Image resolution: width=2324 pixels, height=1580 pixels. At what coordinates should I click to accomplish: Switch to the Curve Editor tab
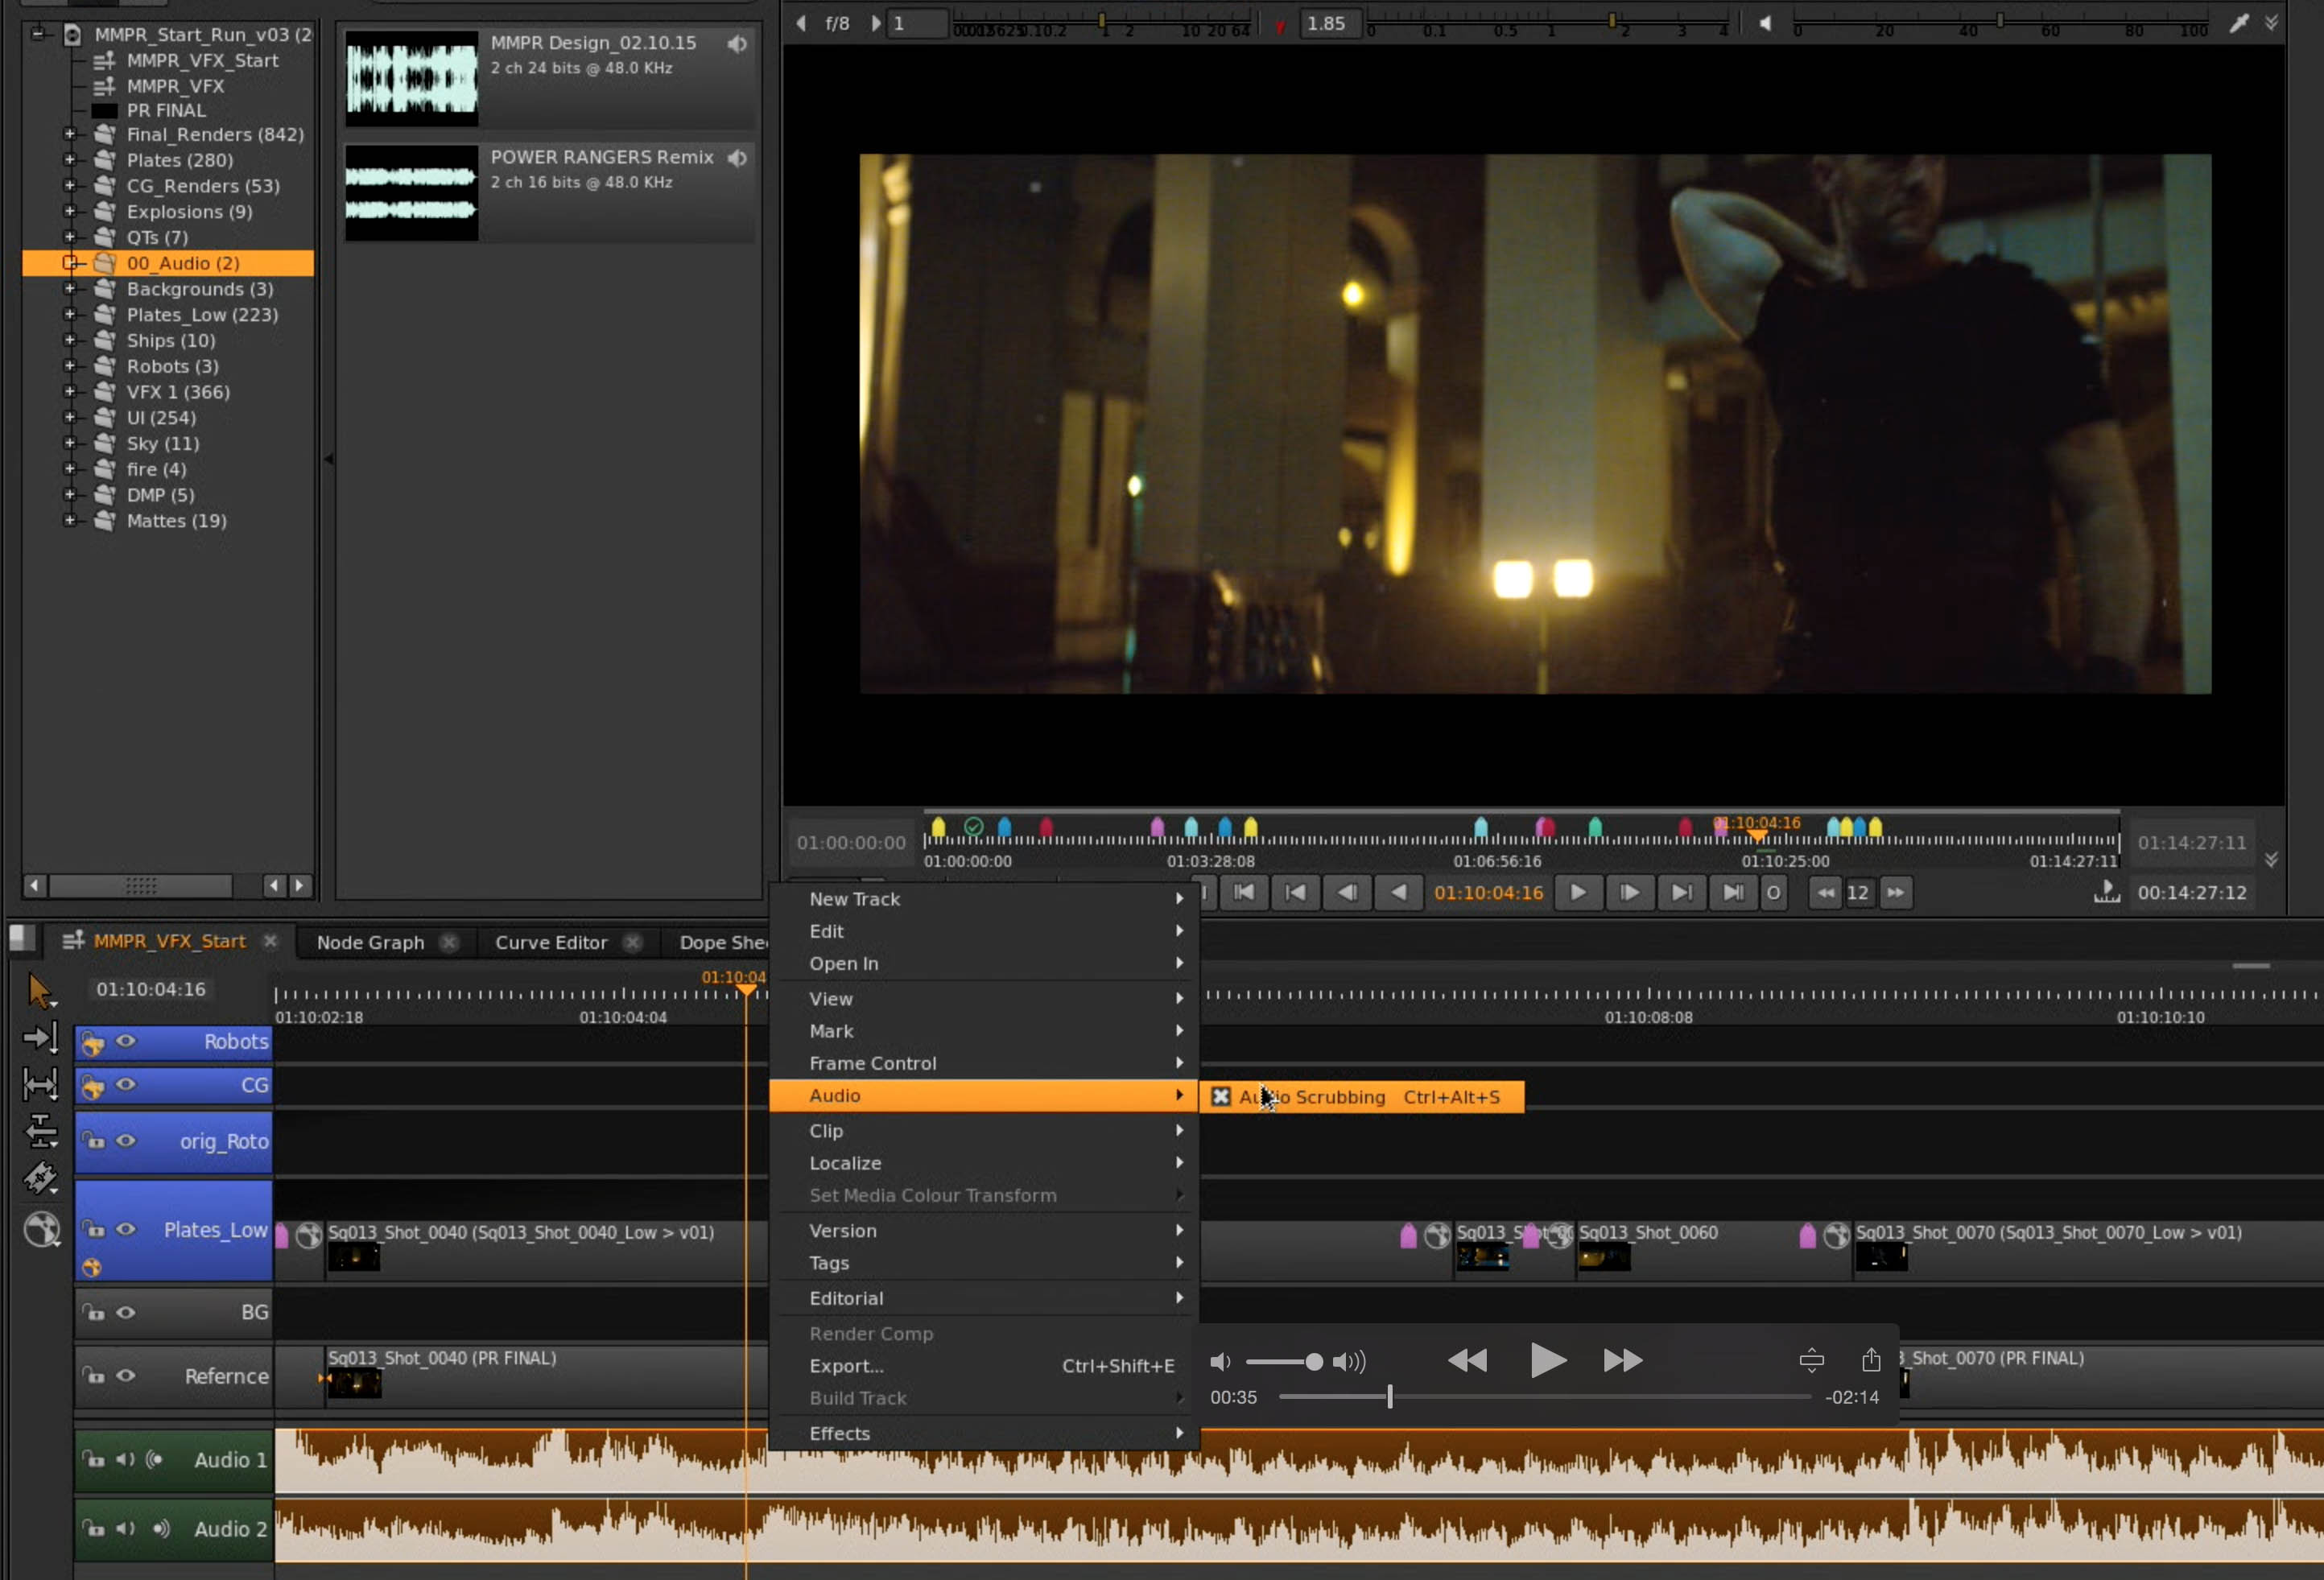tap(551, 942)
